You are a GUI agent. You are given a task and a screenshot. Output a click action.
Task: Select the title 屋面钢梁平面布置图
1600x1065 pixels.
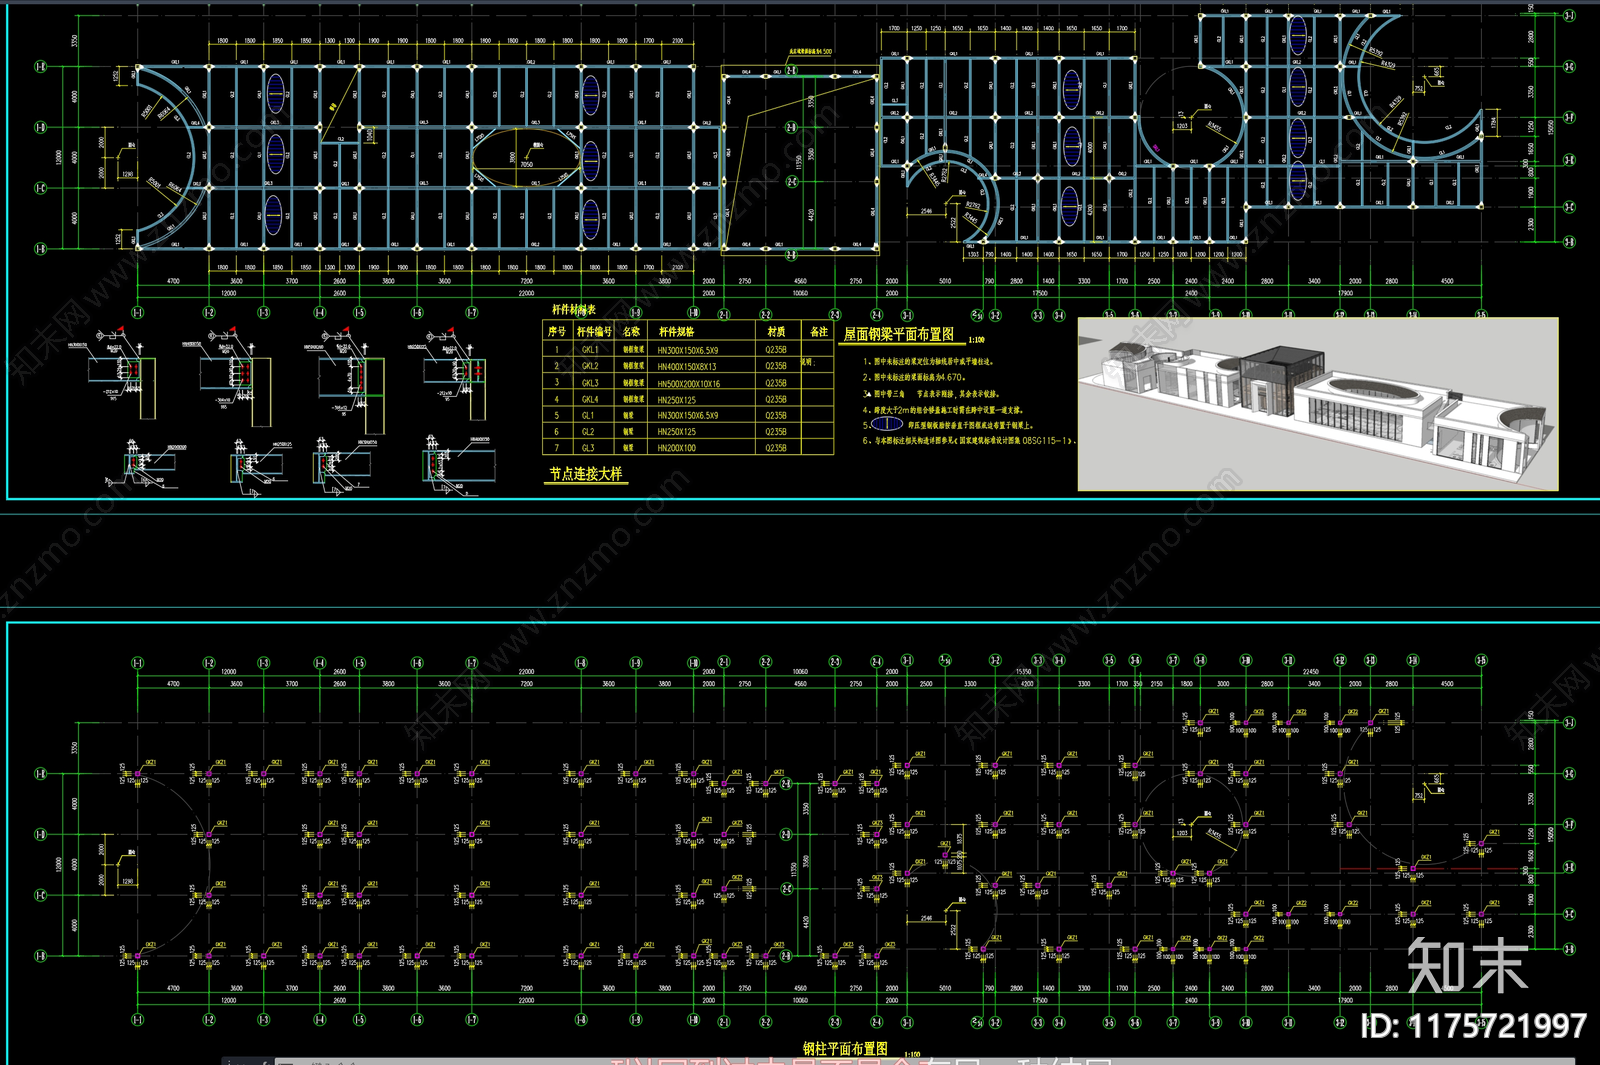pos(898,335)
